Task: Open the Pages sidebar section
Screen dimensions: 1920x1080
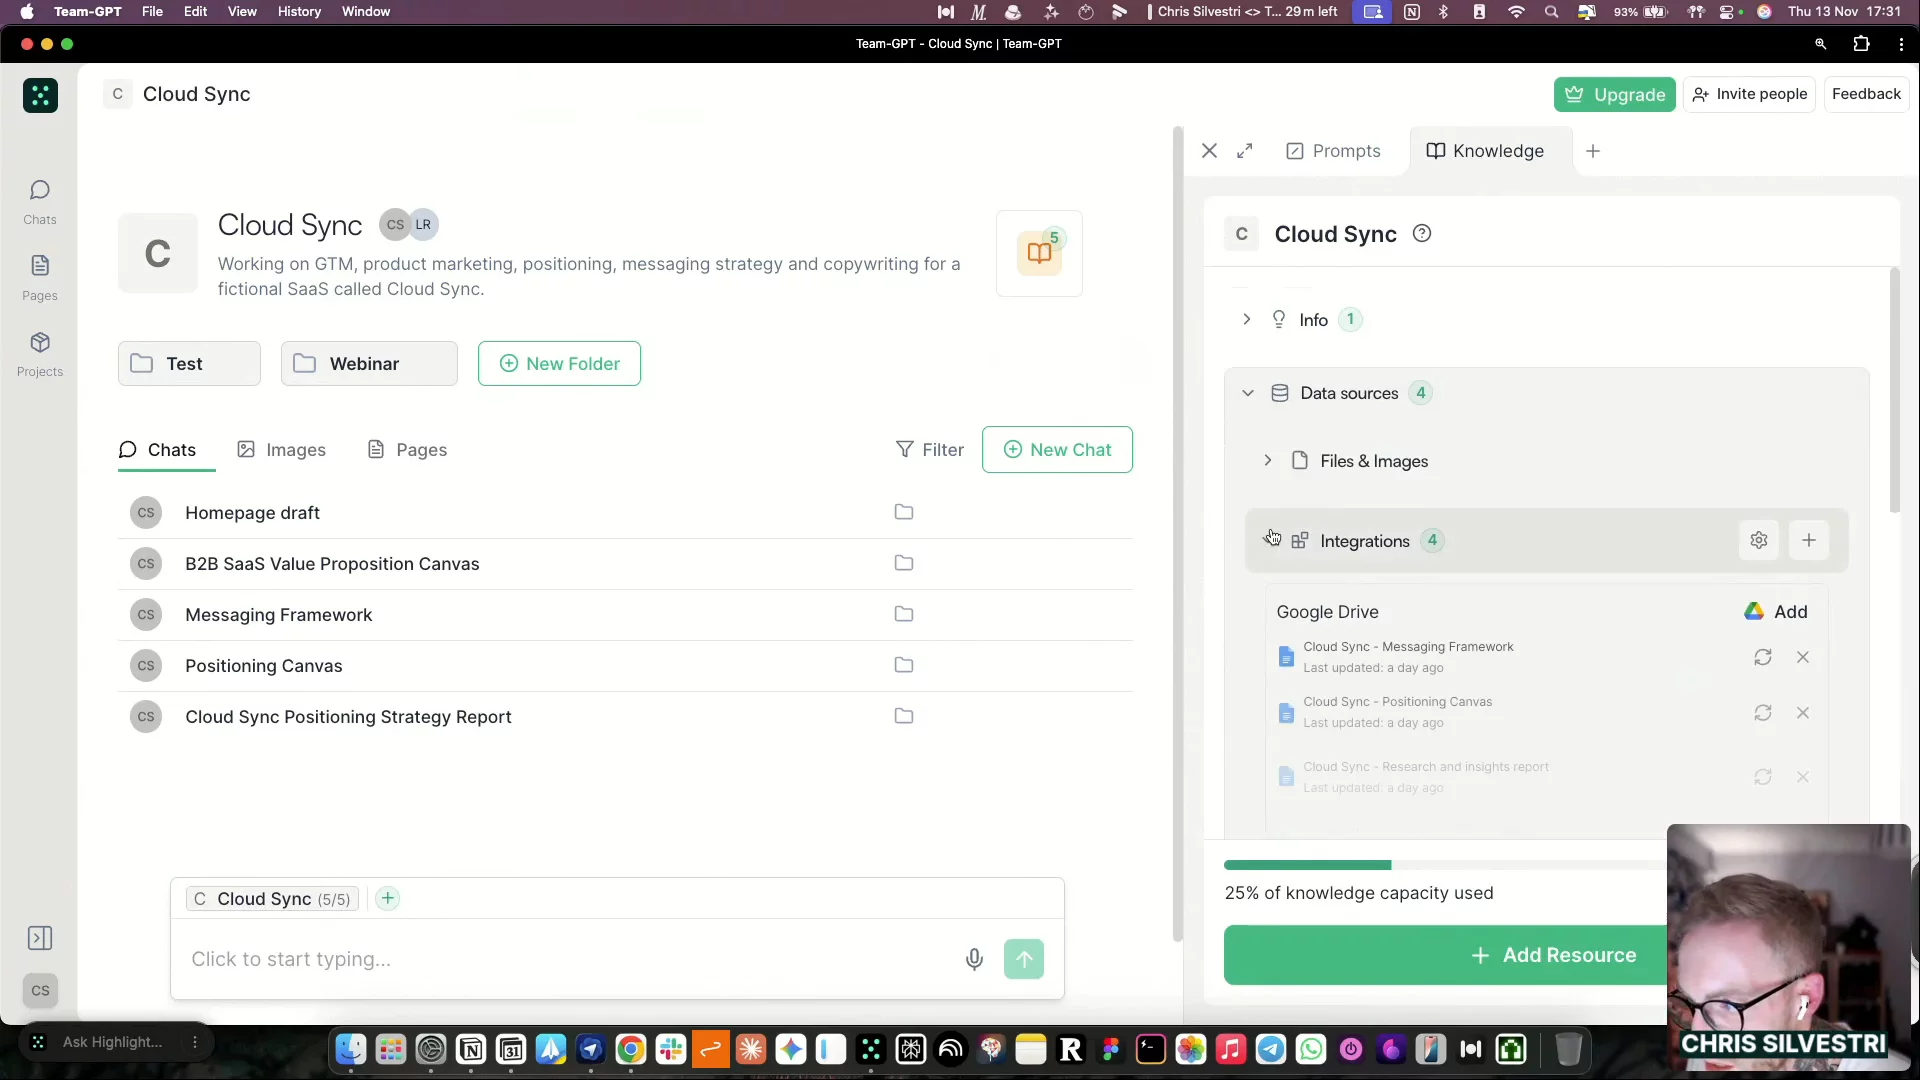Action: tap(40, 278)
